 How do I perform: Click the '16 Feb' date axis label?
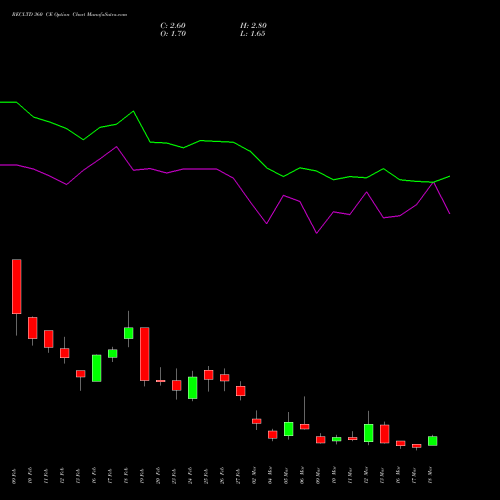(94, 476)
